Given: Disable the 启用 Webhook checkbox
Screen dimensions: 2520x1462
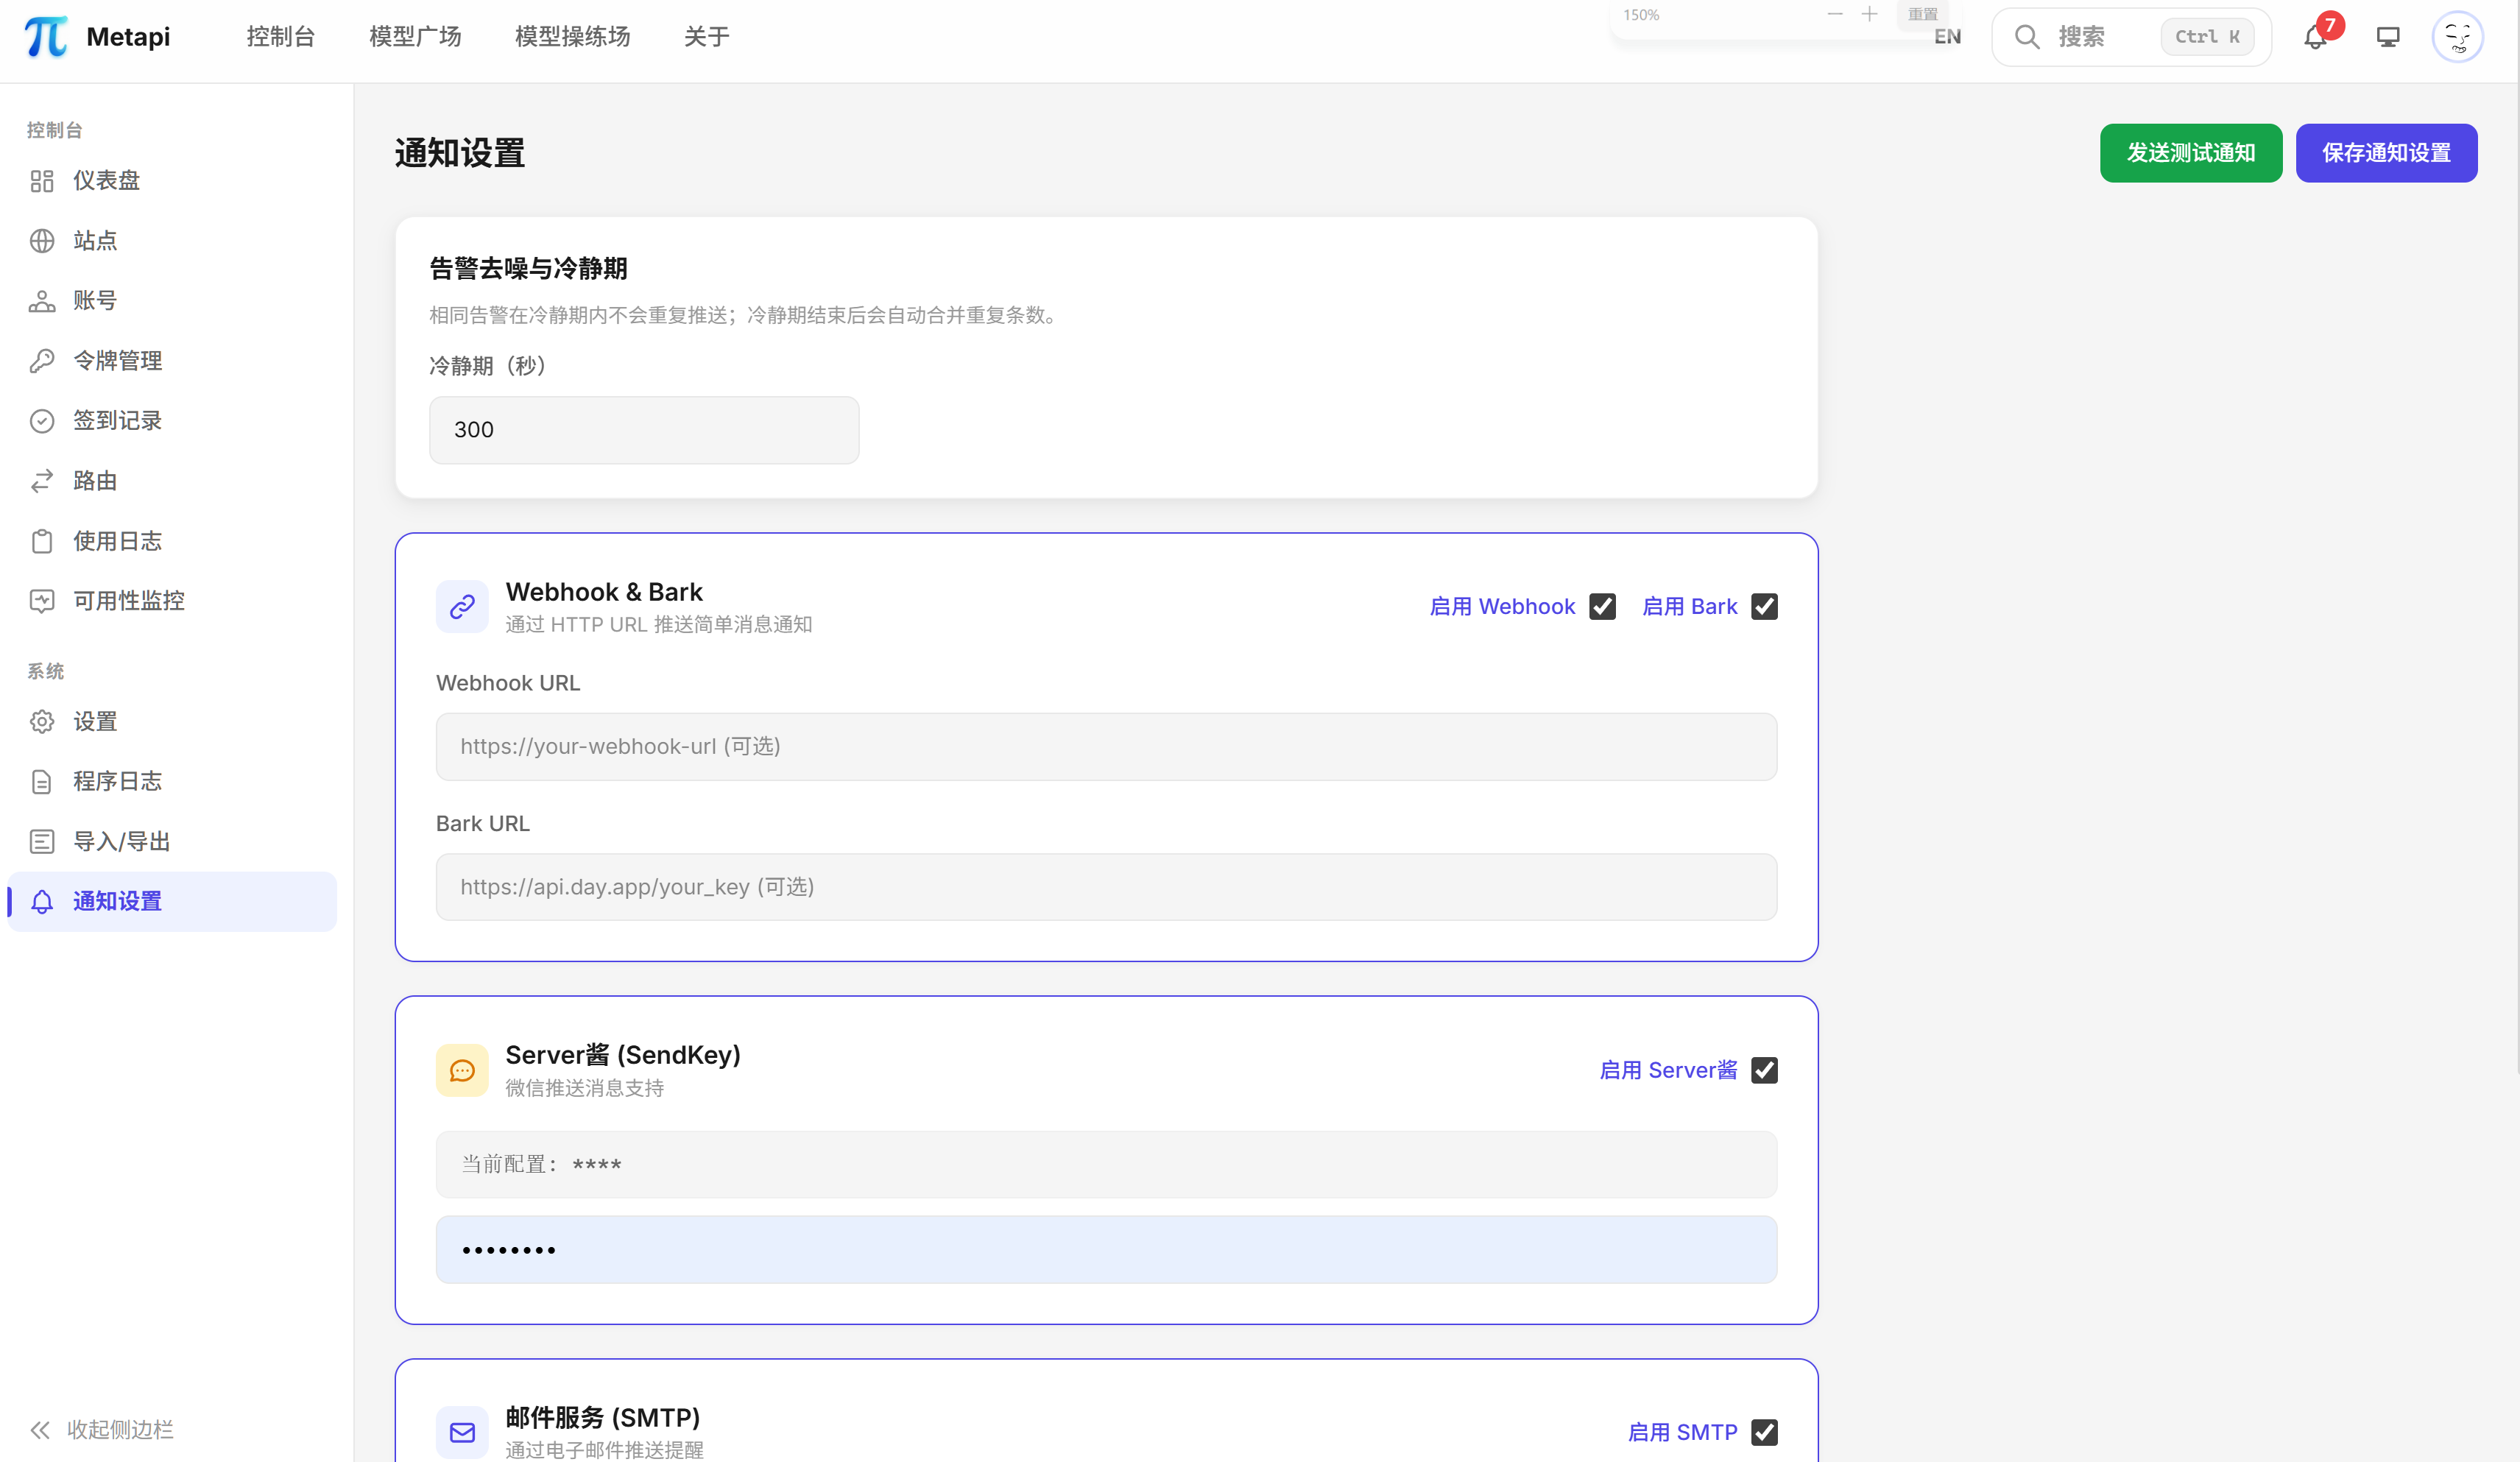Looking at the screenshot, I should pos(1602,606).
